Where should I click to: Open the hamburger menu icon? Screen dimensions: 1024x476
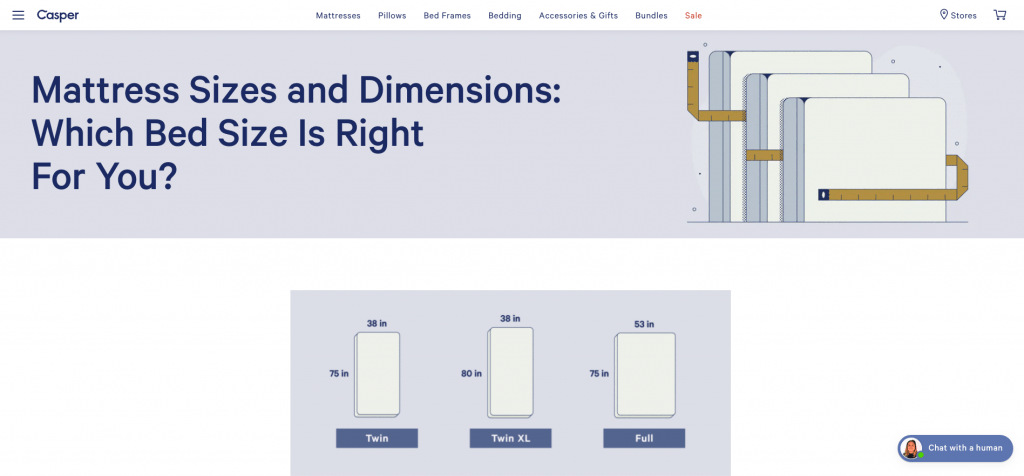point(18,15)
